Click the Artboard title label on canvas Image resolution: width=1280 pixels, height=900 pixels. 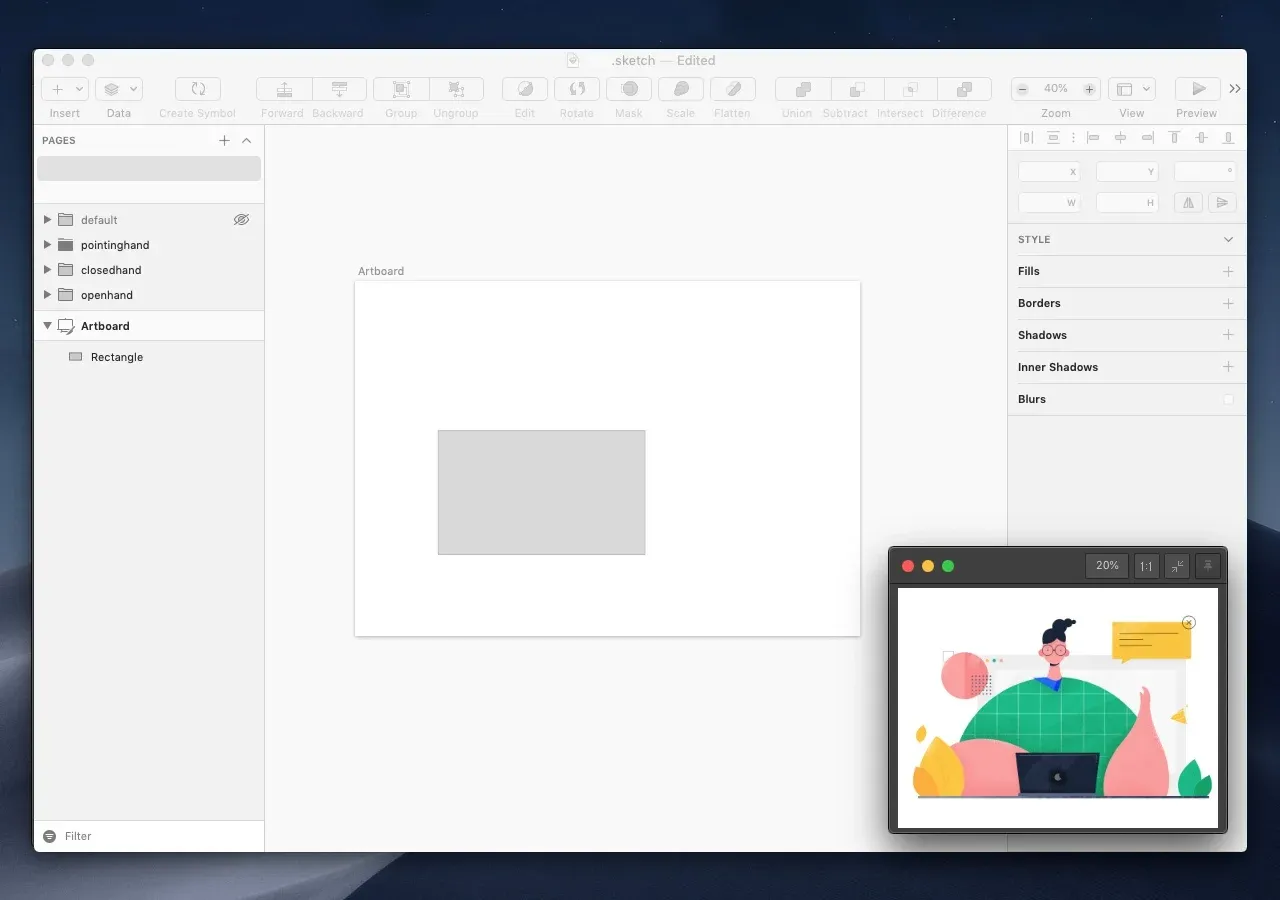[381, 271]
